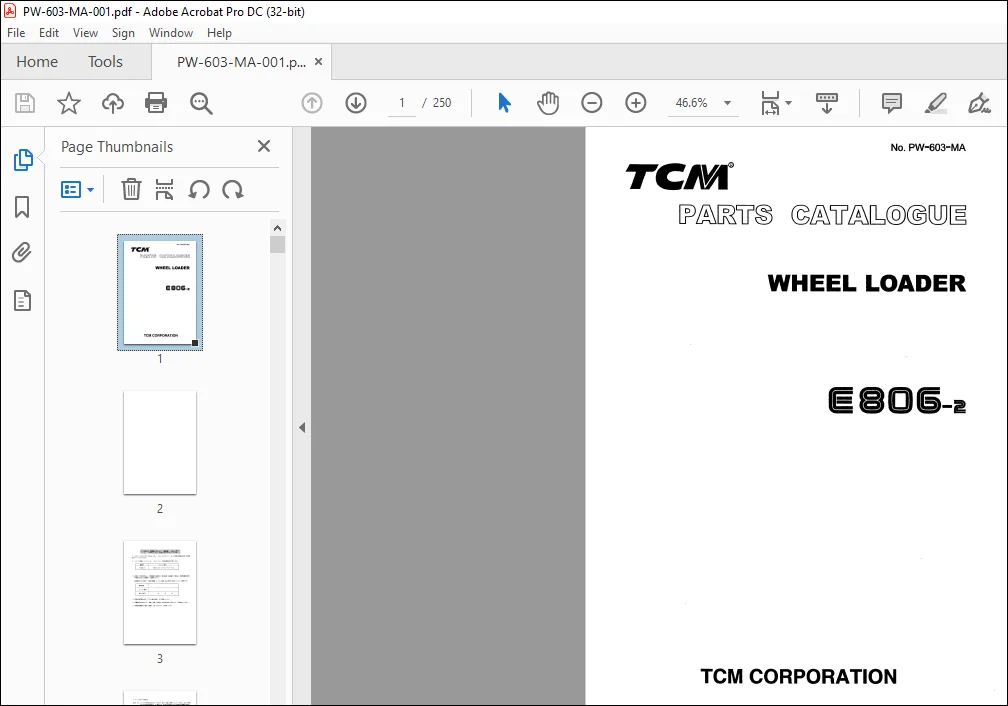Open the Attachments paperclip panel
This screenshot has height=706, width=1008.
tap(22, 253)
